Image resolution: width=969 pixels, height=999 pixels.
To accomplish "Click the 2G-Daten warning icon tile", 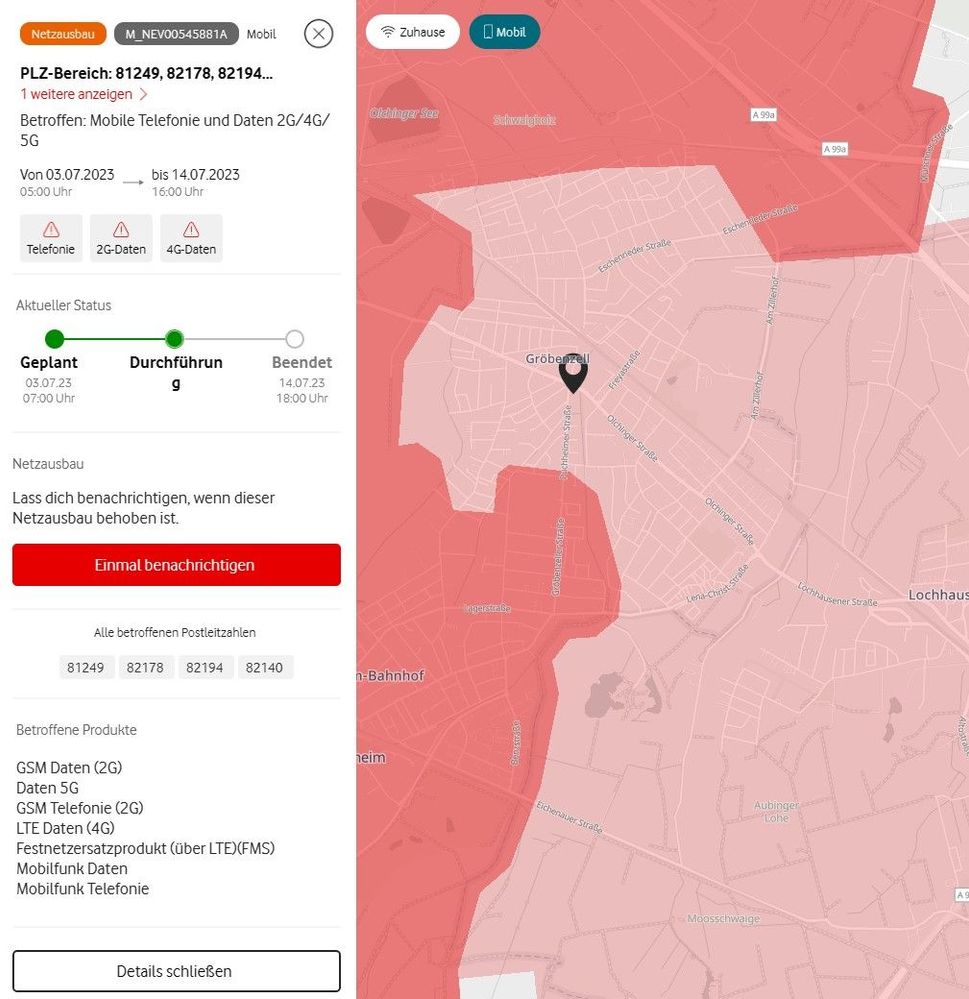I will (x=121, y=238).
